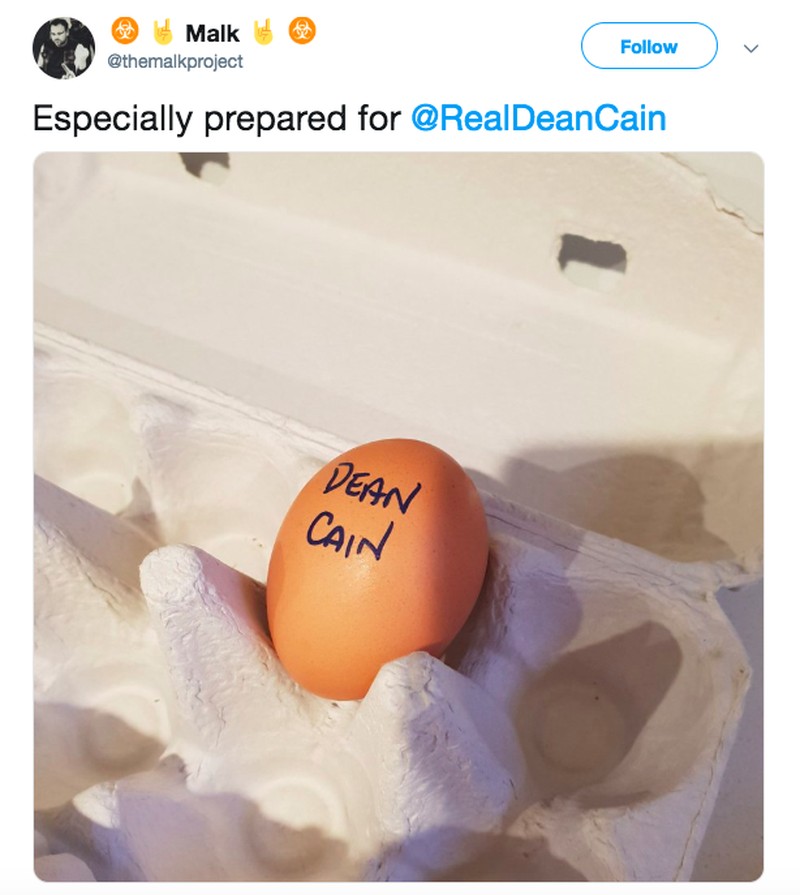
Task: Click Malk's profile avatar picture
Action: coord(64,47)
